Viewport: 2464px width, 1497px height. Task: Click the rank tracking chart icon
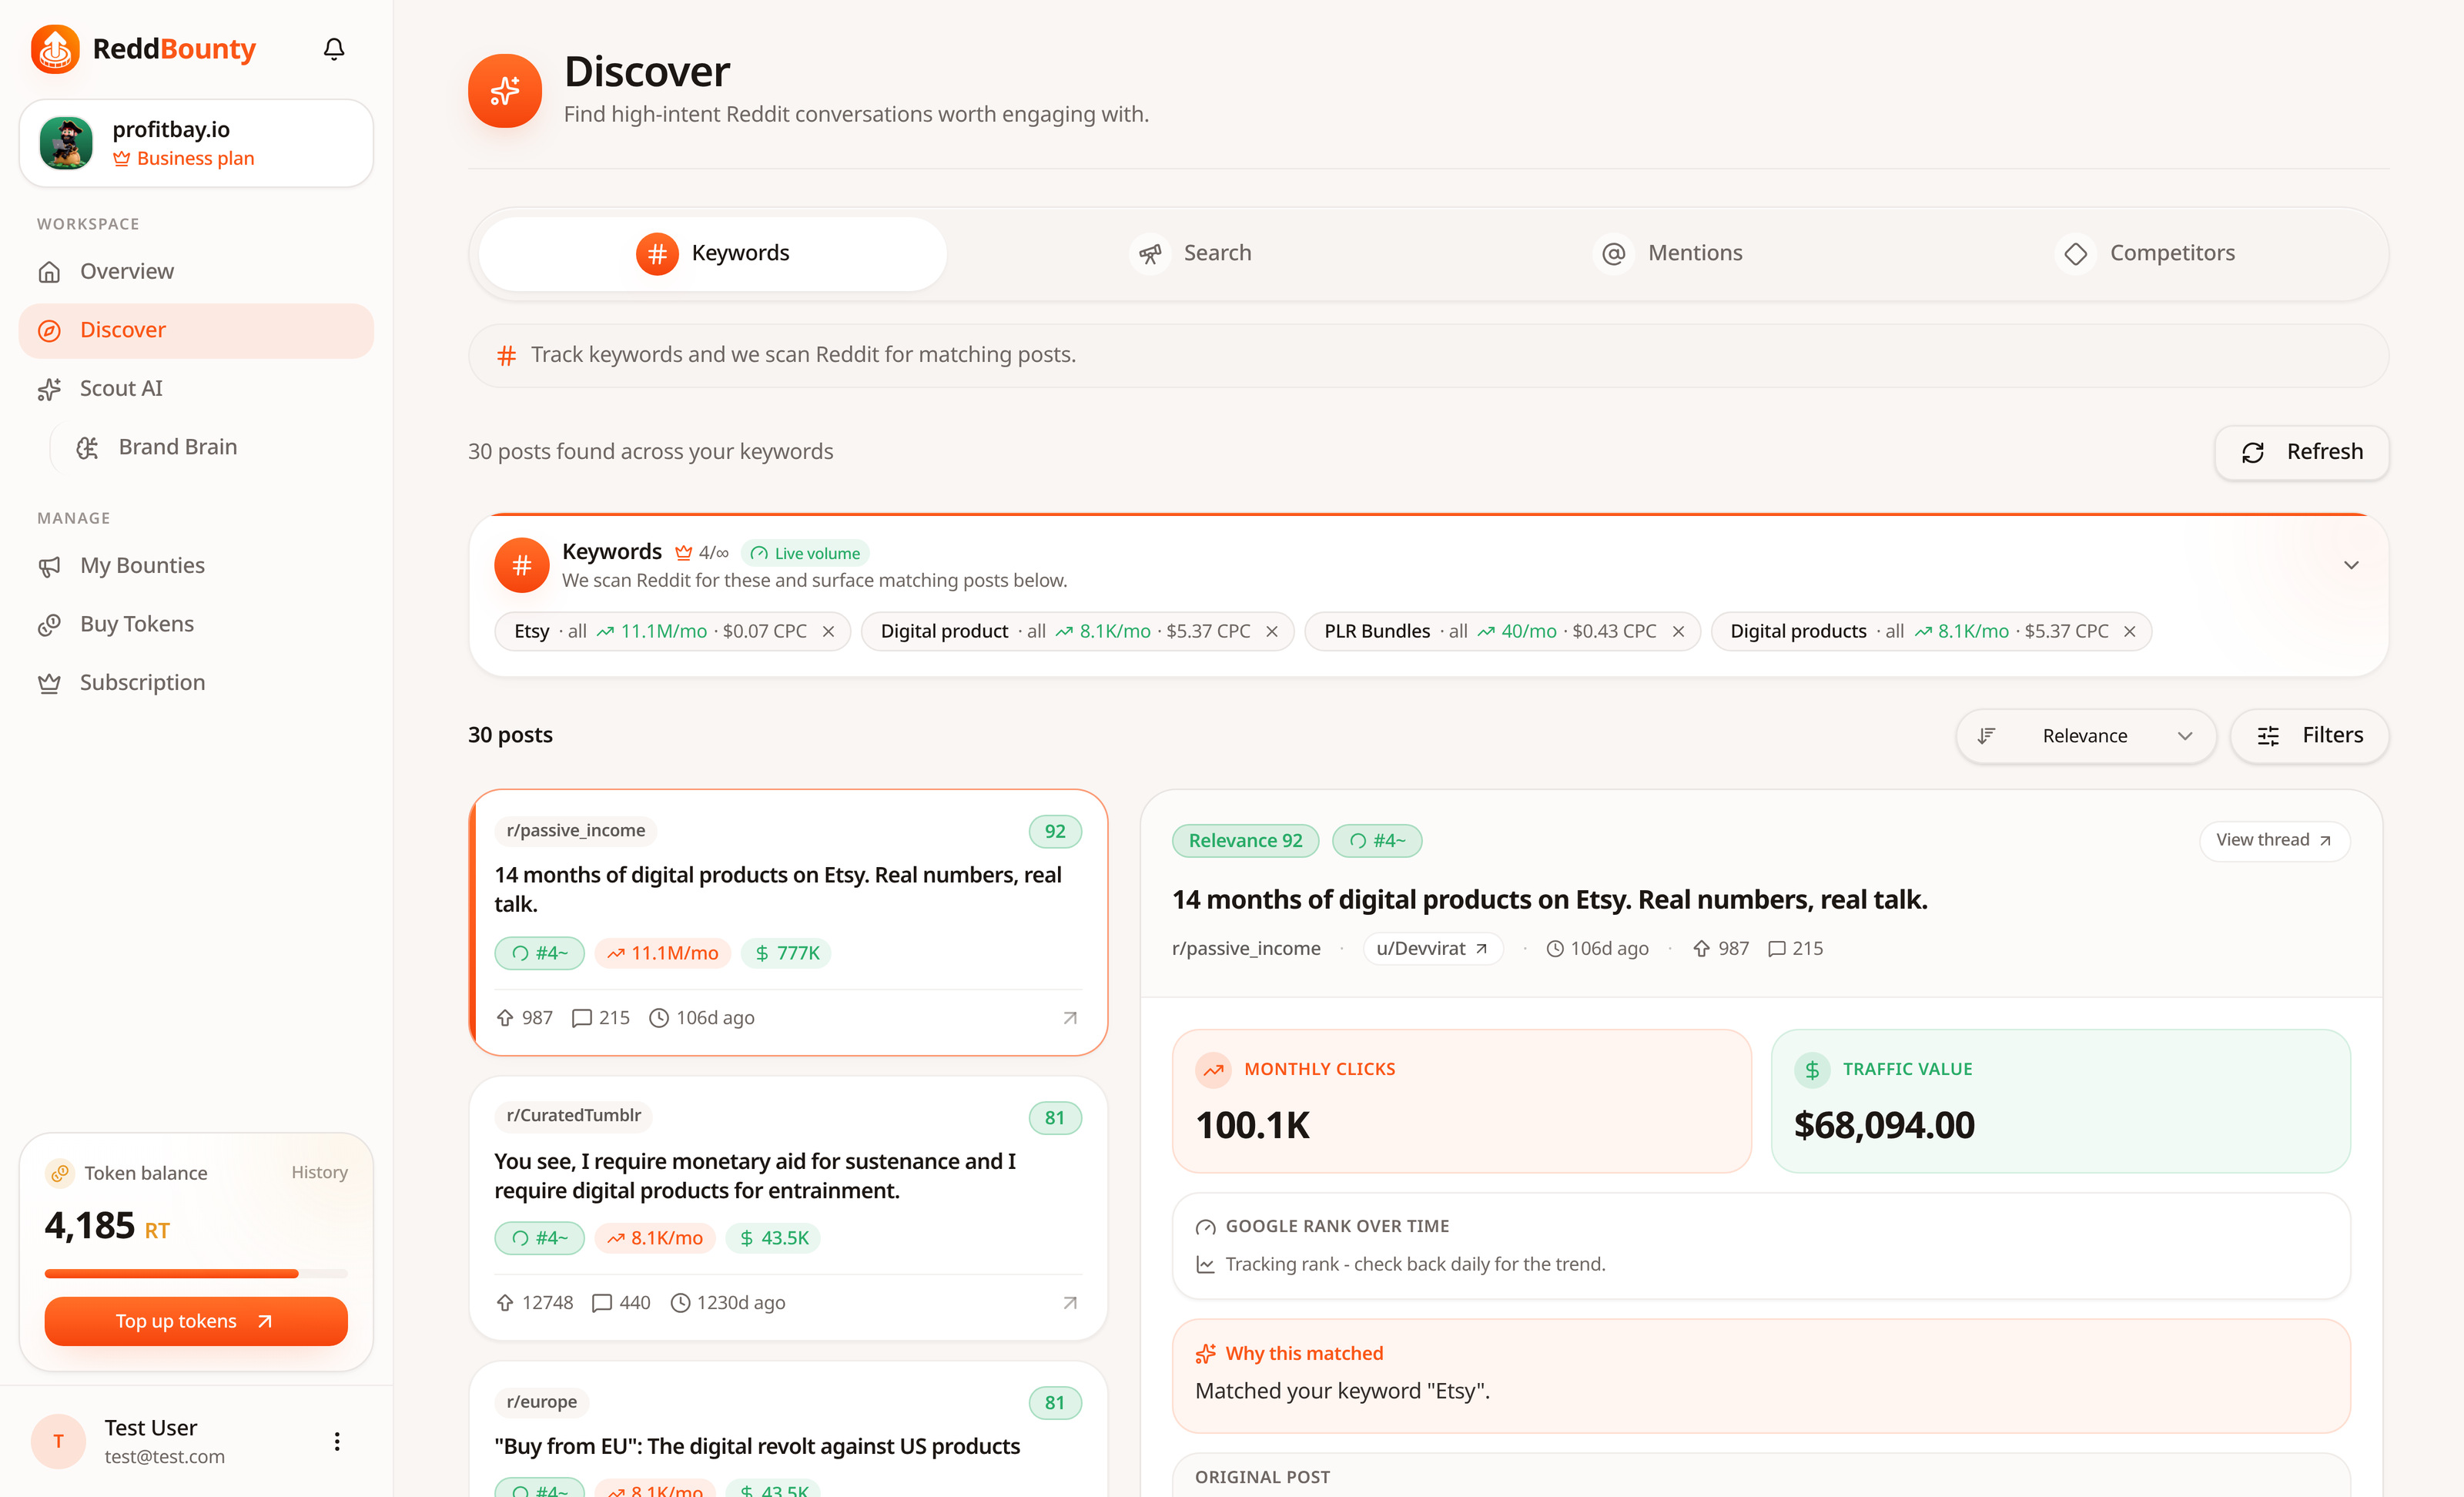click(1206, 1265)
